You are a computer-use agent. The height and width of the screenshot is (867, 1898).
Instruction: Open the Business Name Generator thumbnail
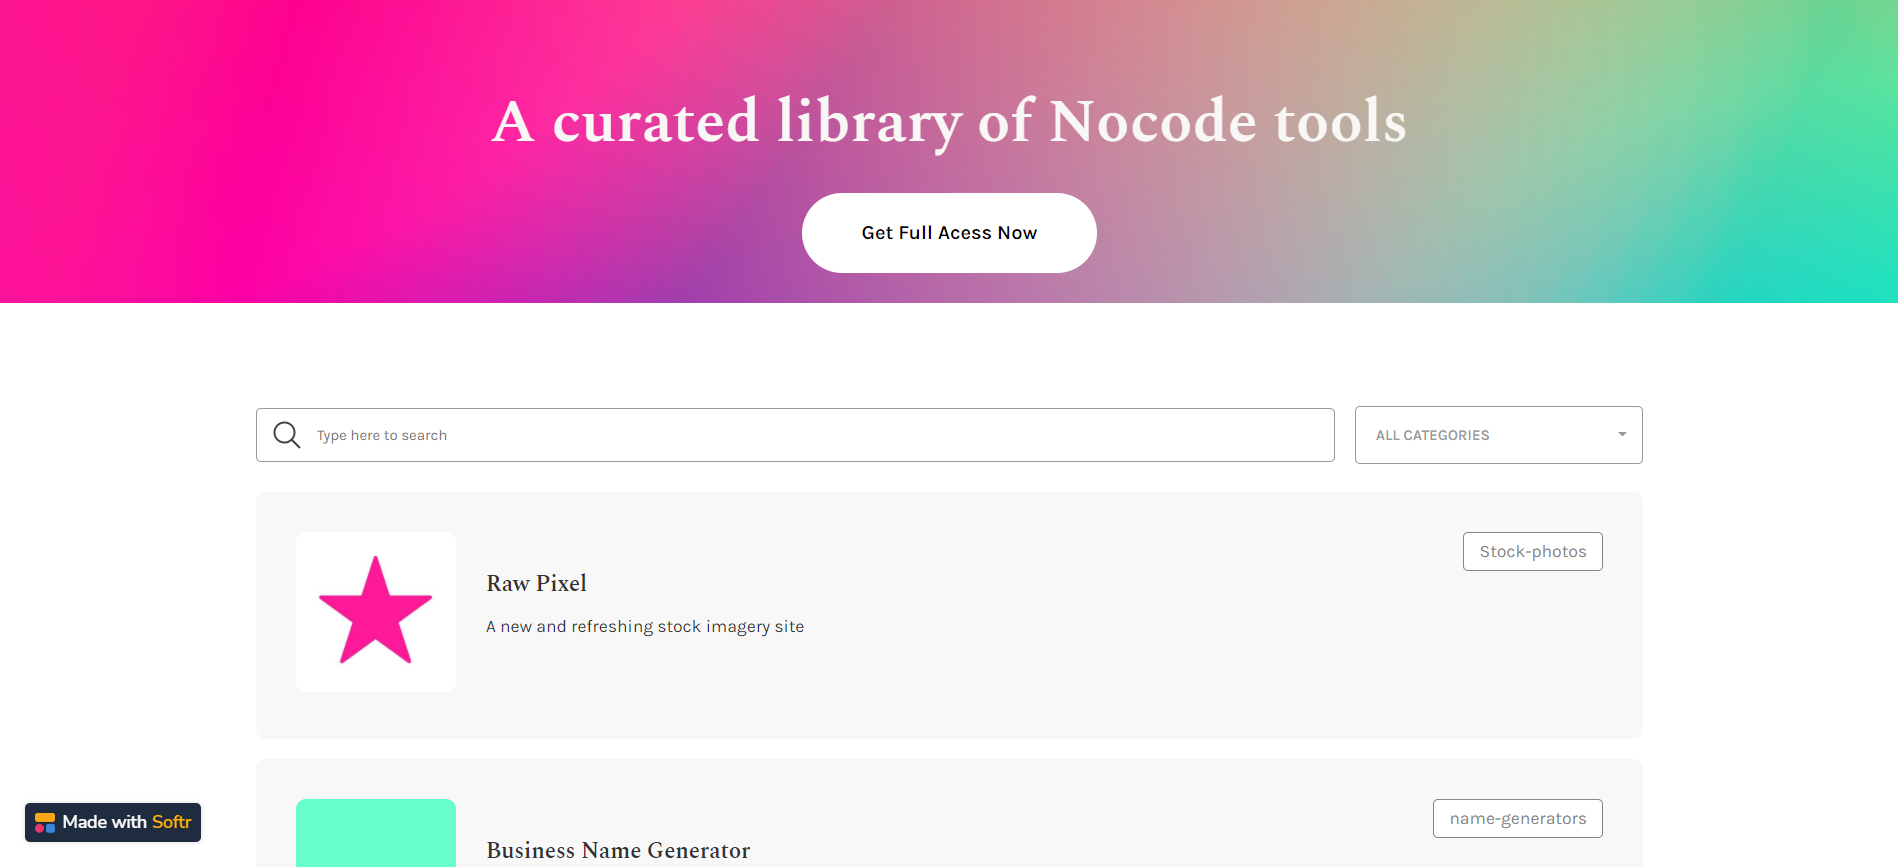(376, 833)
